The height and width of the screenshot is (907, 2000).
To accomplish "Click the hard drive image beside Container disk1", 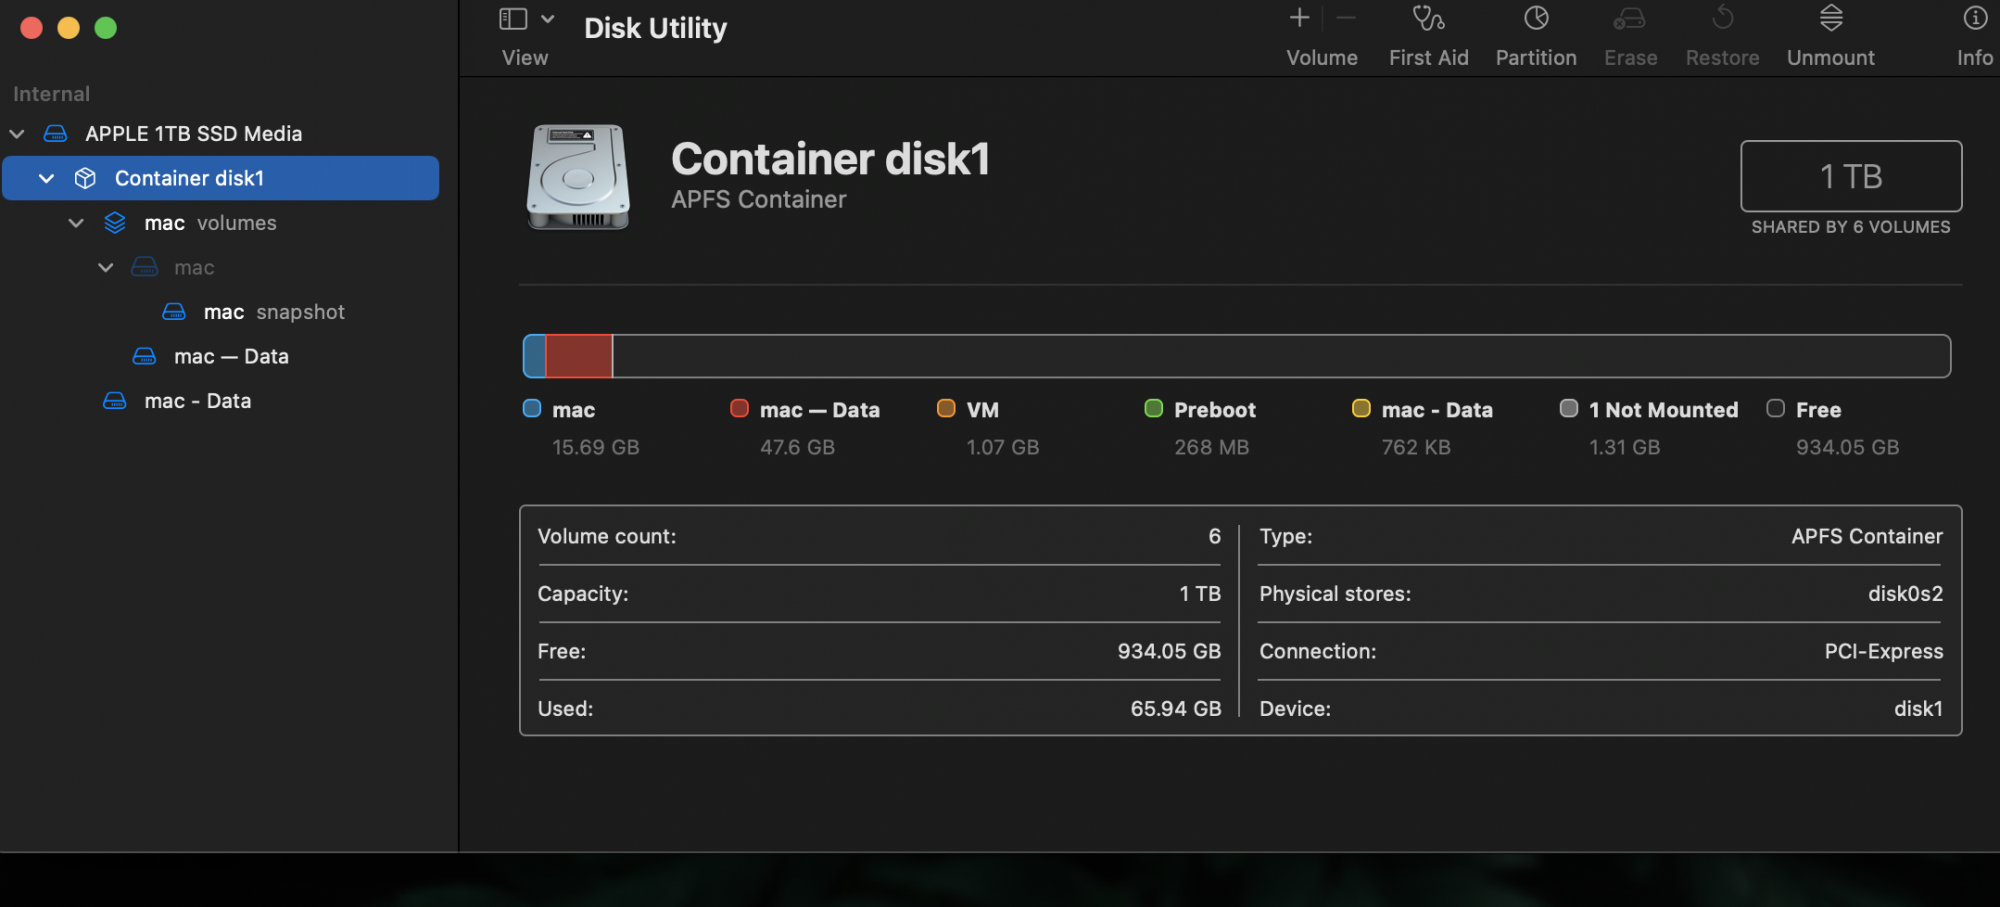I will click(x=578, y=177).
